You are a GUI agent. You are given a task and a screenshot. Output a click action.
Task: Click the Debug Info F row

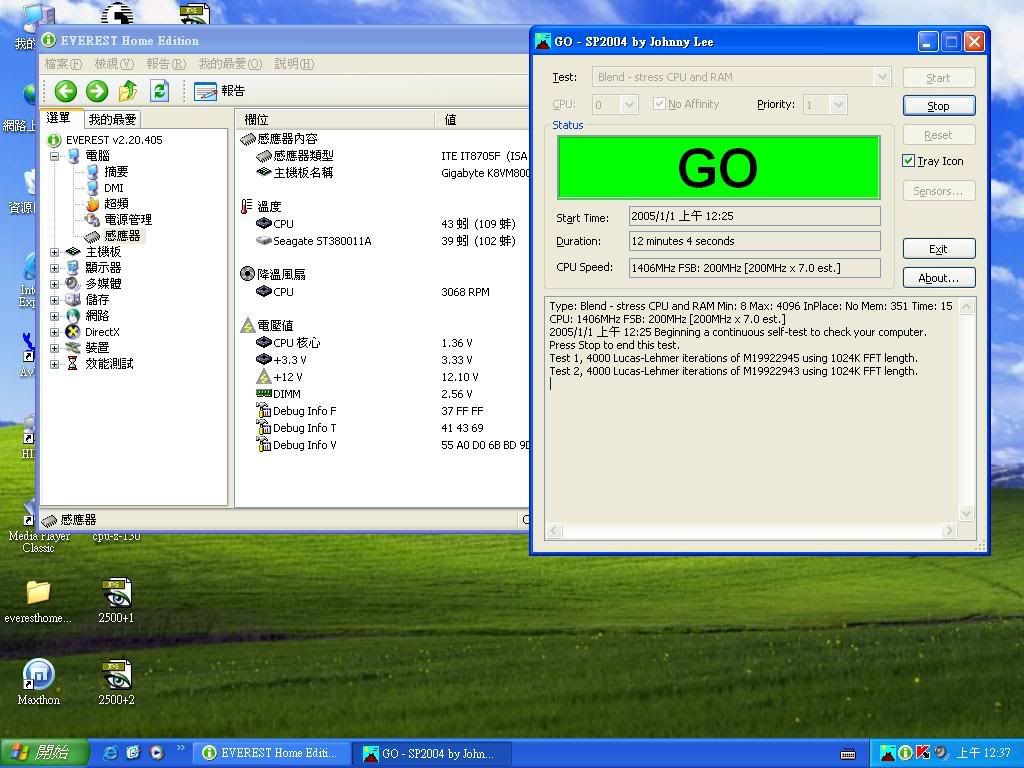(384, 411)
